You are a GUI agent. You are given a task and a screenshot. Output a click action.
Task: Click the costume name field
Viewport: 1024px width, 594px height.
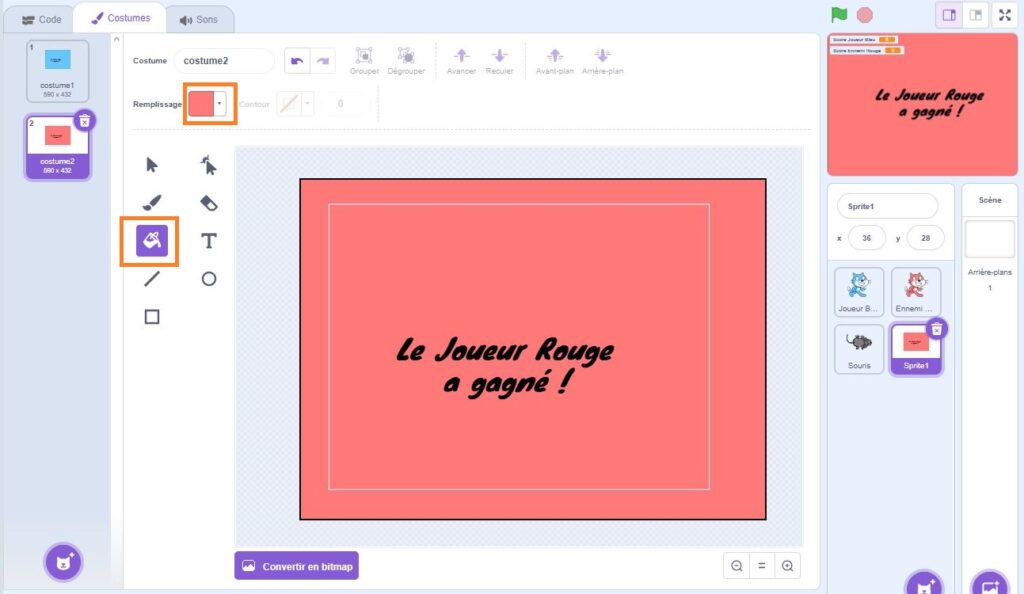click(224, 61)
